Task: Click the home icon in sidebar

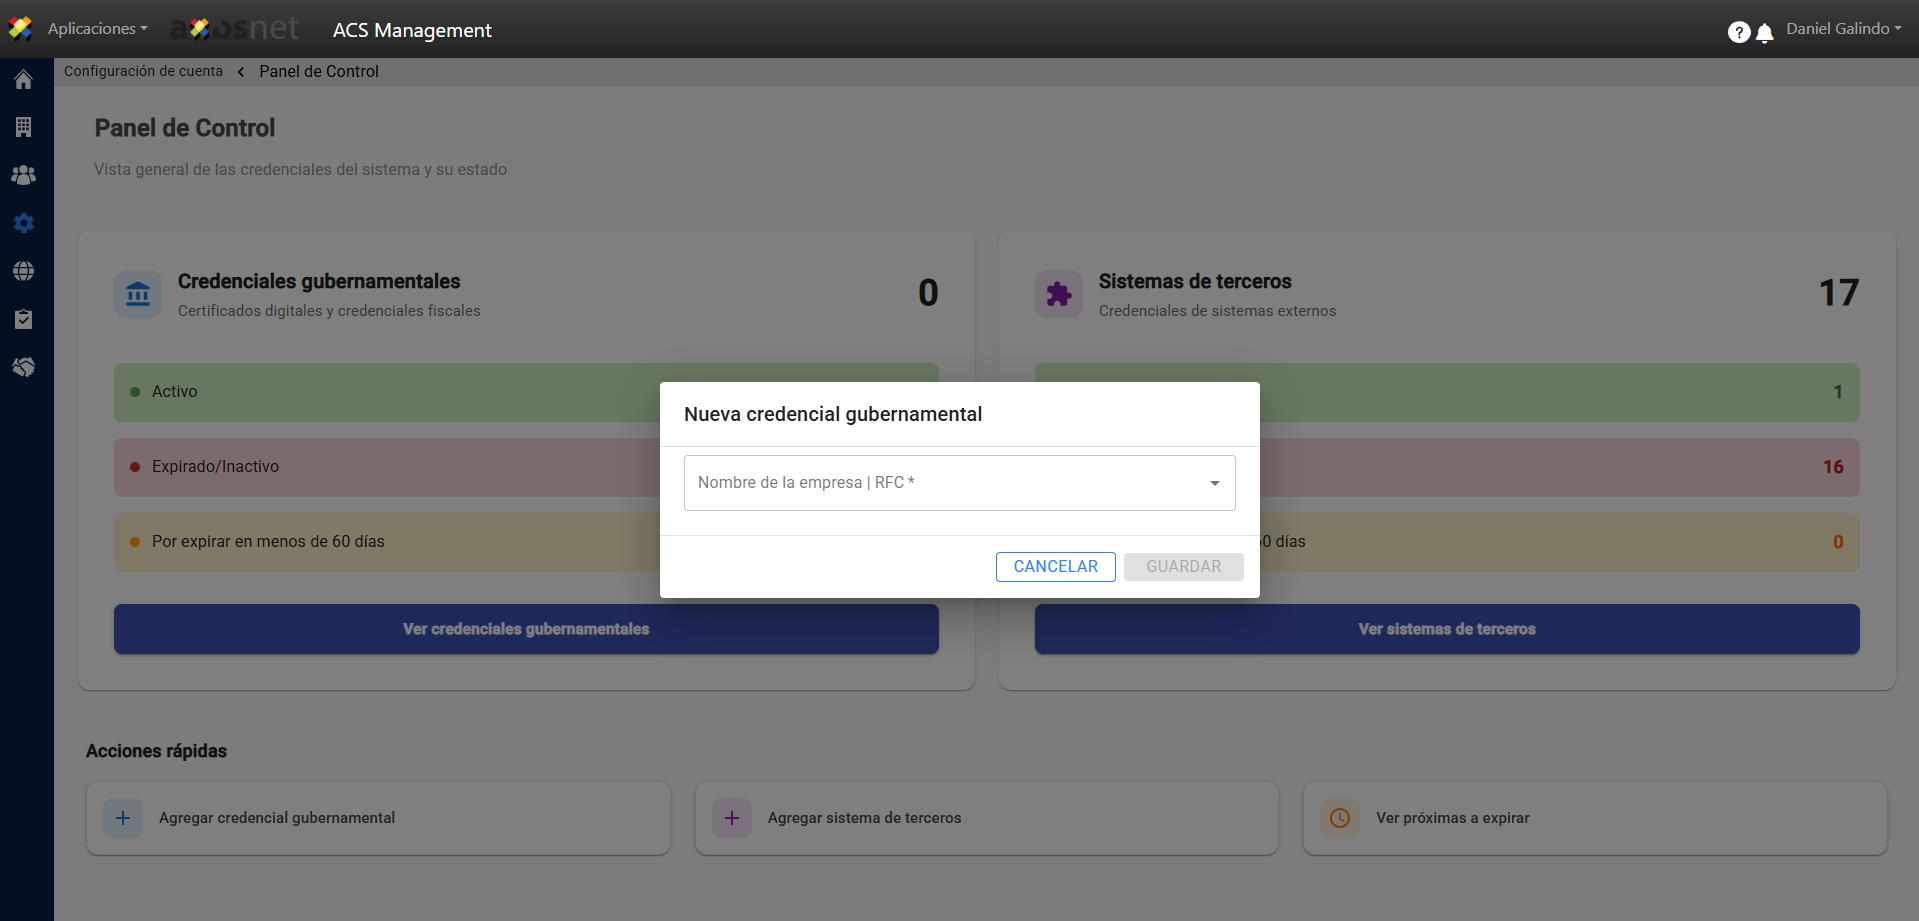Action: point(24,80)
